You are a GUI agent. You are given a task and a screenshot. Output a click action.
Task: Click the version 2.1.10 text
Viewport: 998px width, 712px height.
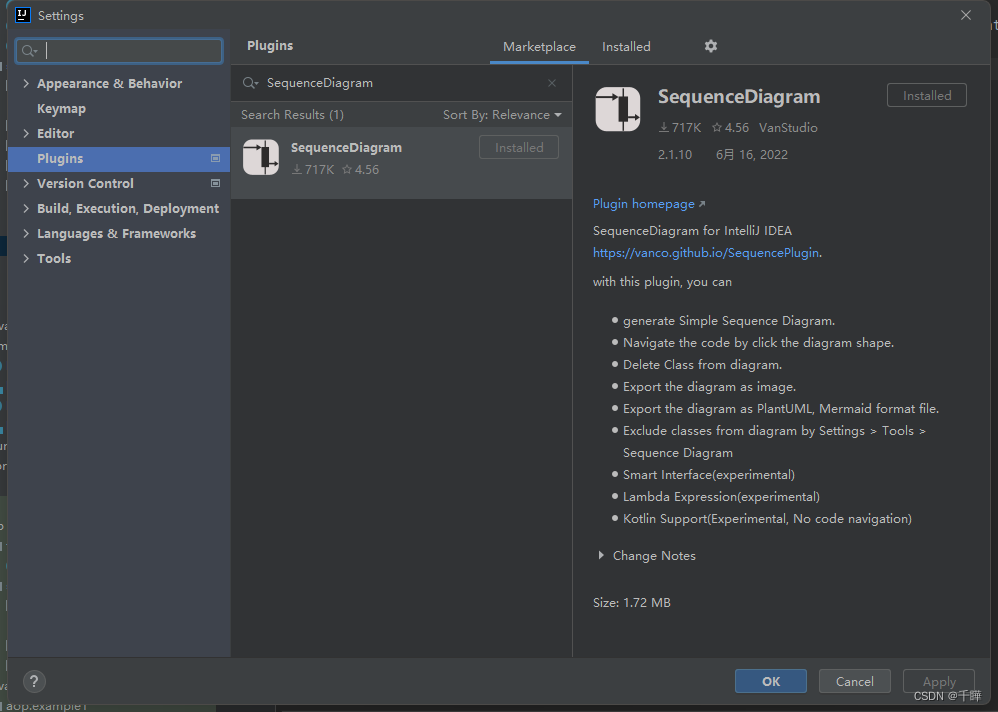pyautogui.click(x=675, y=155)
